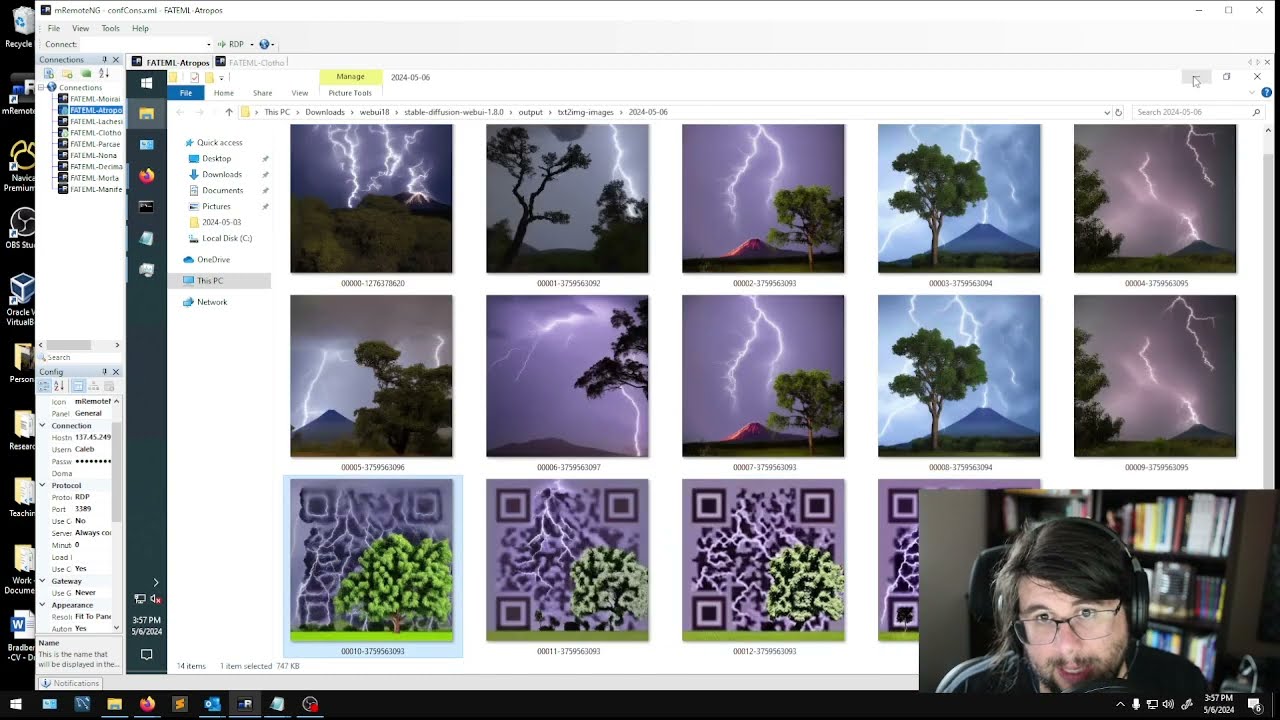Open the Explorer Home ribbon tab
1280x720 pixels.
click(224, 93)
